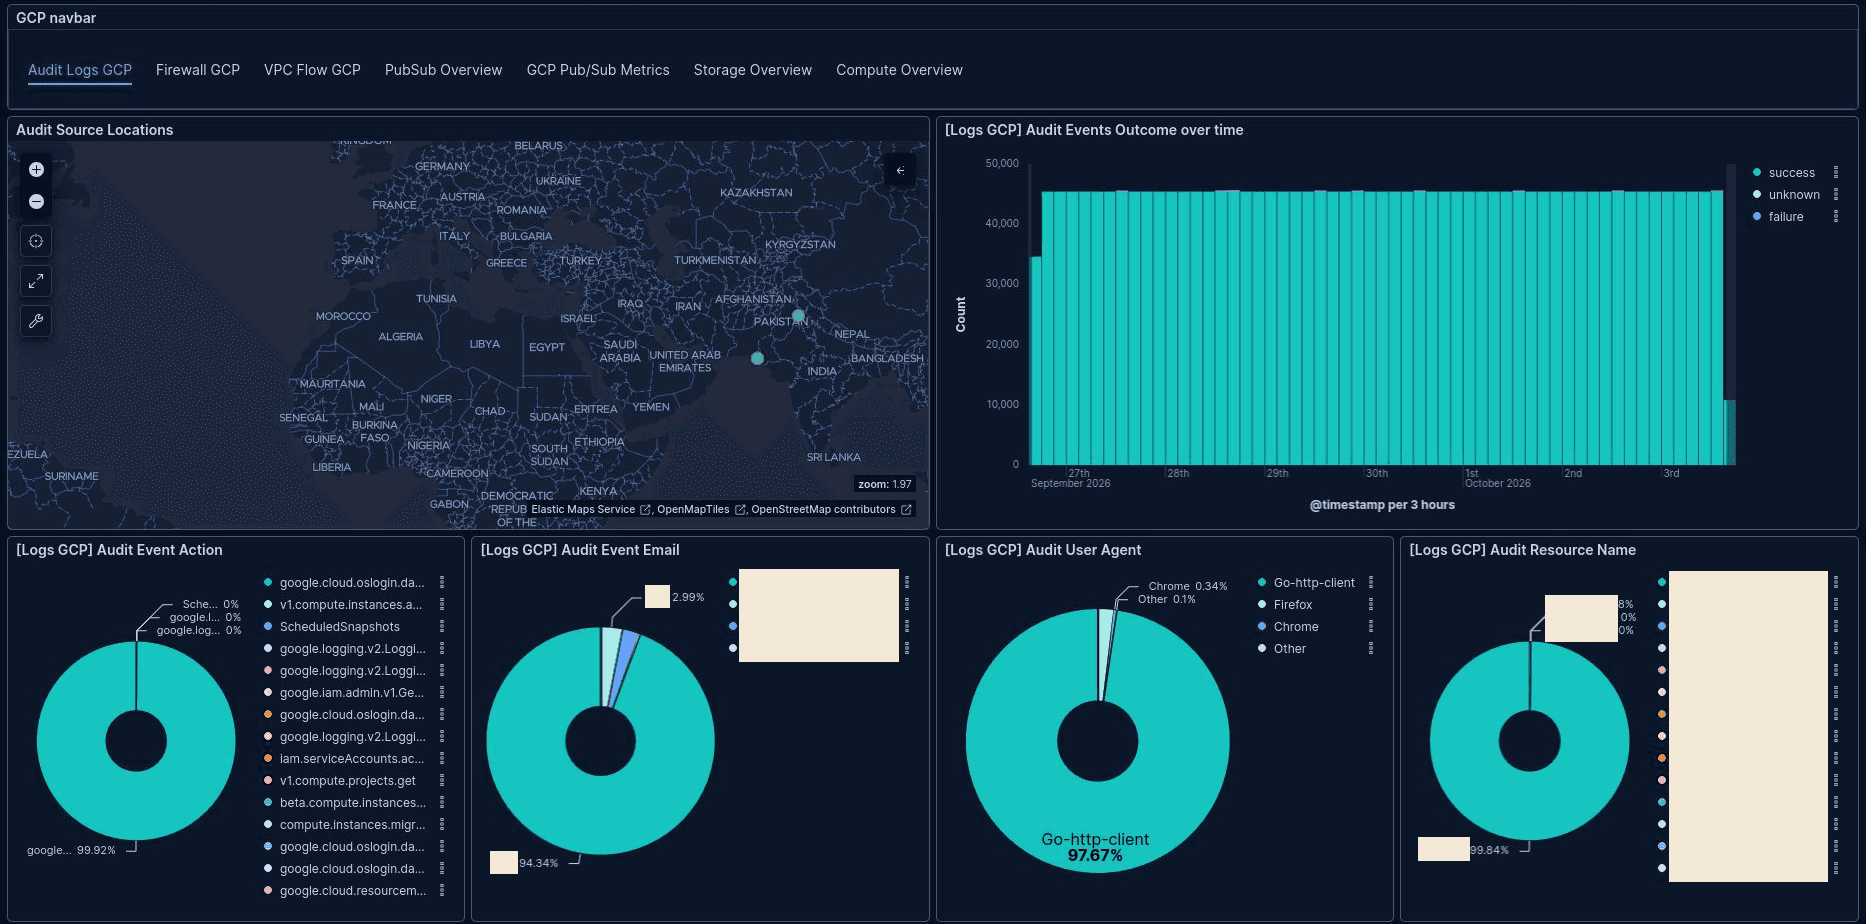Open the map tools wrench icon
1866x924 pixels.
point(36,321)
